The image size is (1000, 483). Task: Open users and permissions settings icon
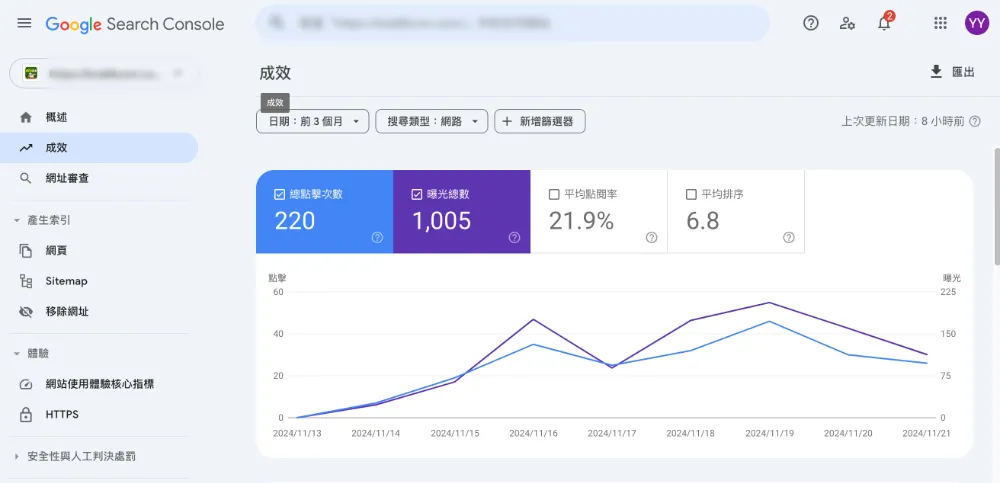click(x=847, y=23)
